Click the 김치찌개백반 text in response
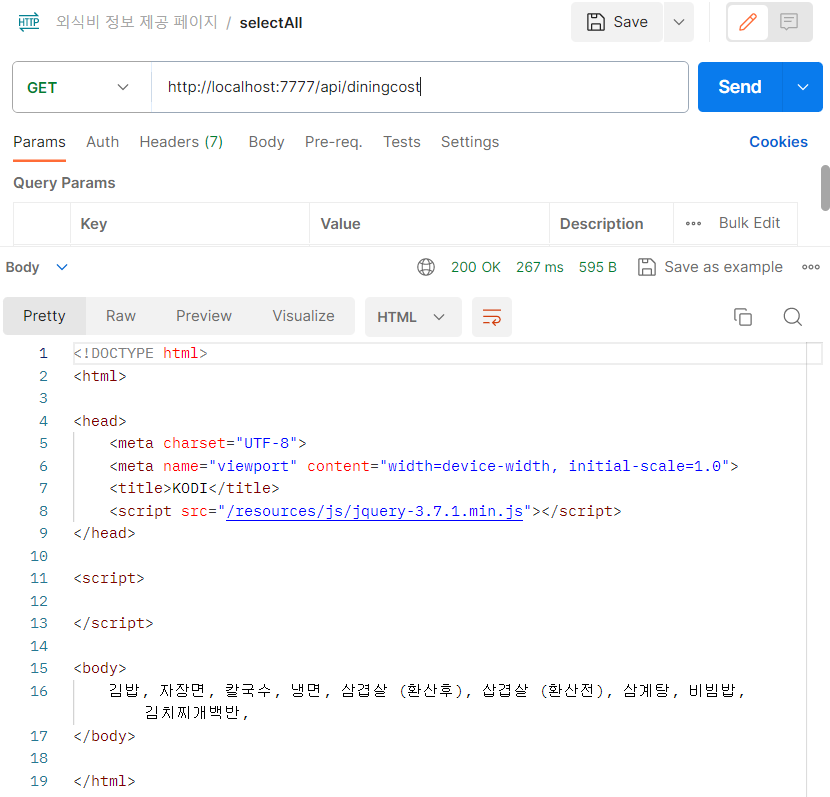 point(192,713)
